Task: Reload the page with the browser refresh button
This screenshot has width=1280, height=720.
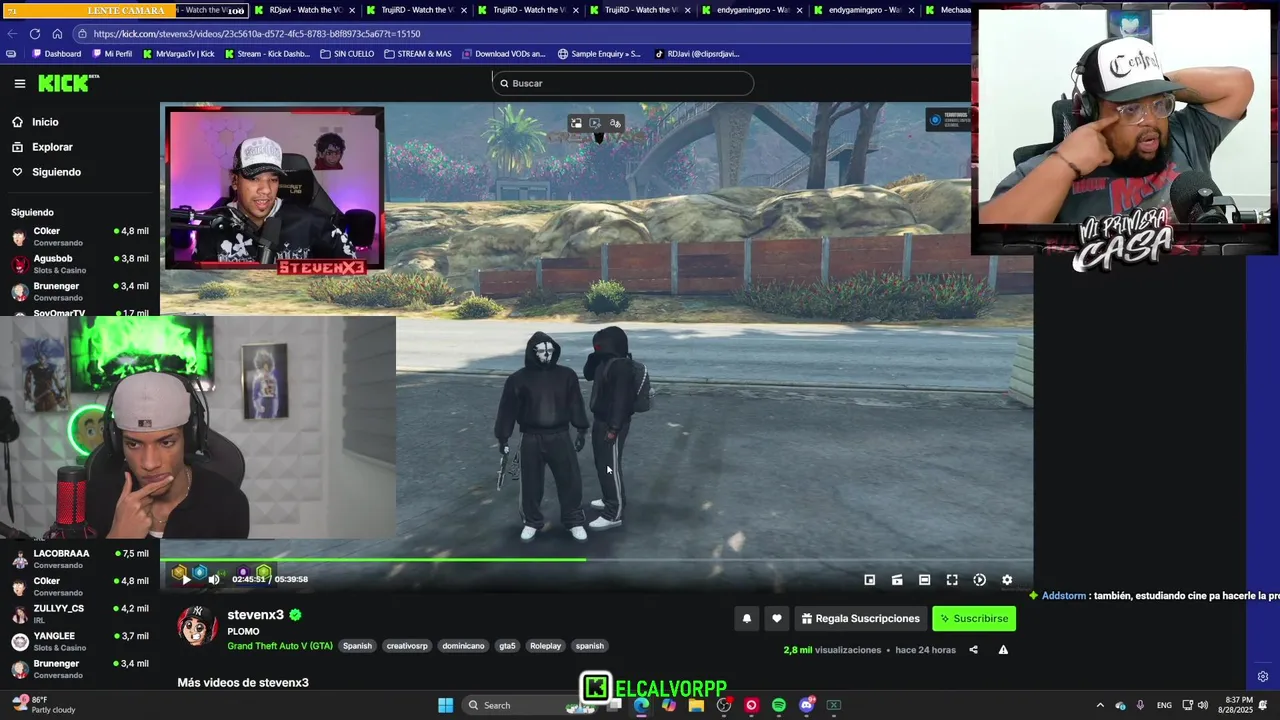Action: (x=35, y=33)
